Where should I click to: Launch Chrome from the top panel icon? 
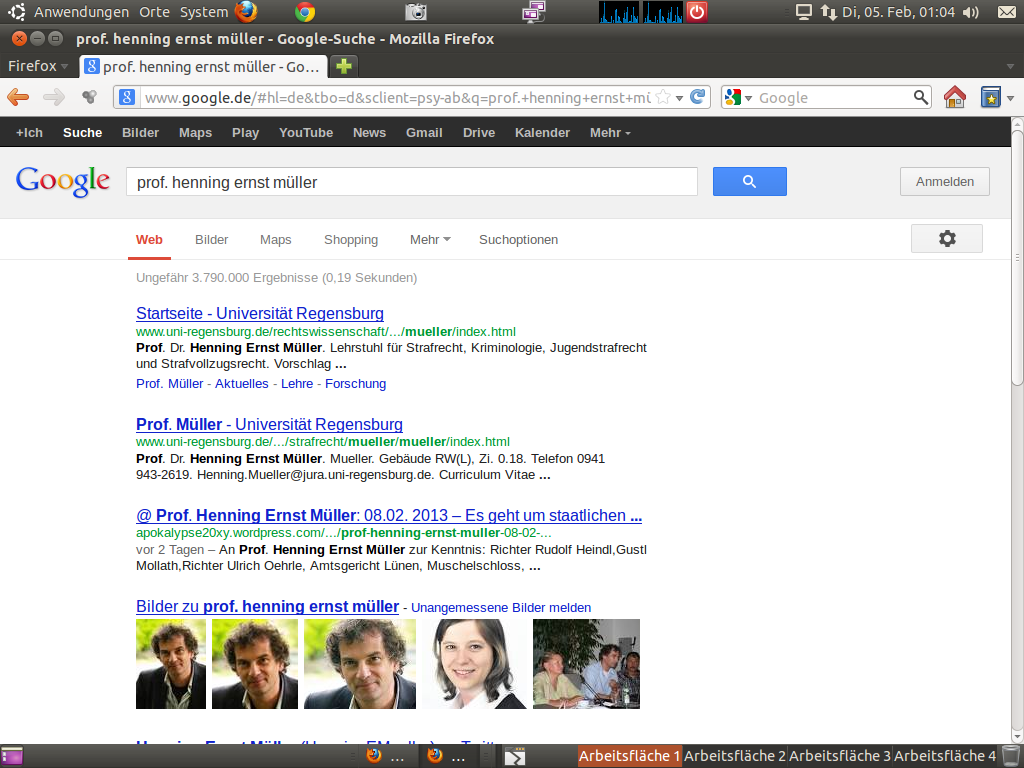305,12
